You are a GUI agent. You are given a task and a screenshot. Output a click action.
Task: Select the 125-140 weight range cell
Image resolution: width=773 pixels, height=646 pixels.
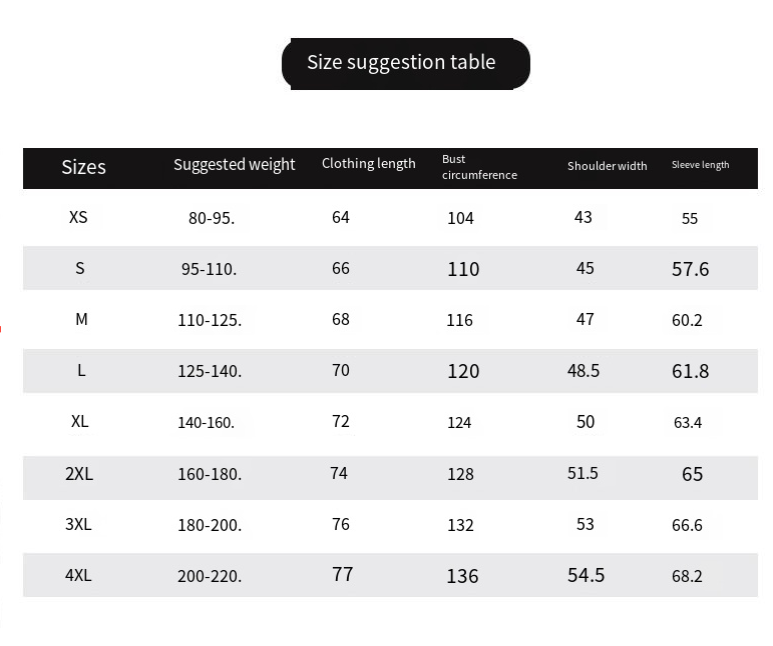pos(210,371)
